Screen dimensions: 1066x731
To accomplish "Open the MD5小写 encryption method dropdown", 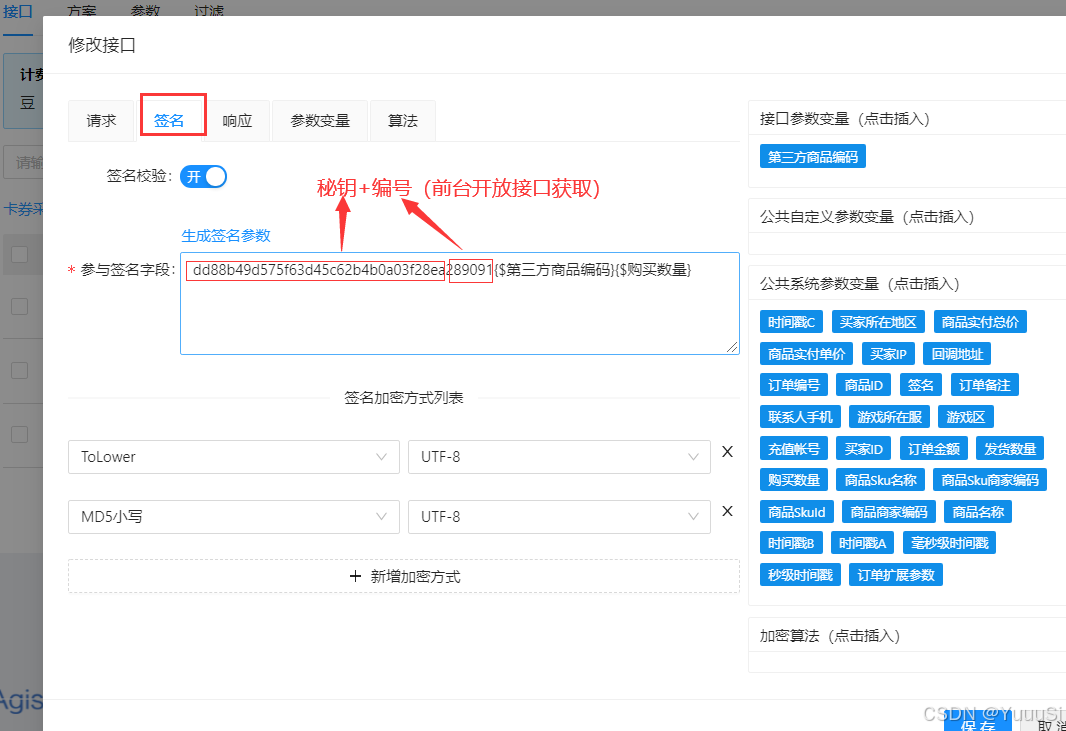I will [x=234, y=517].
